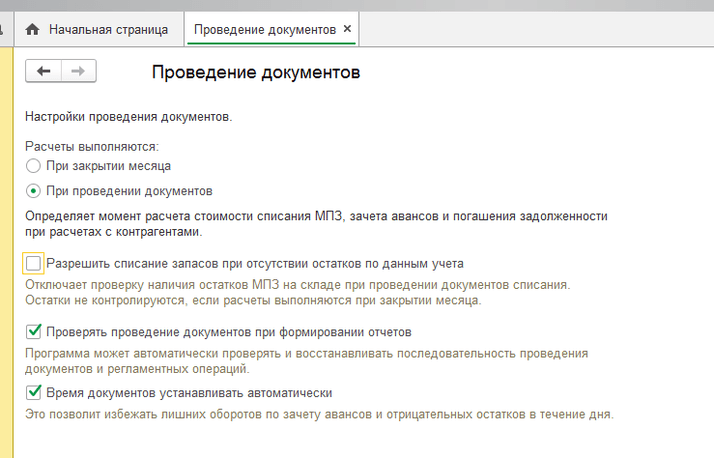Switch to the Начальная страница tab
This screenshot has width=714, height=458.
(108, 30)
